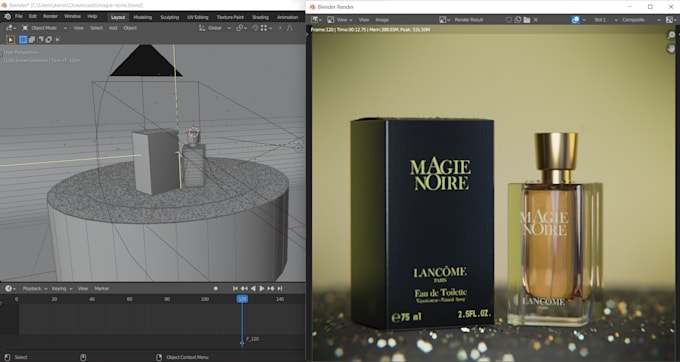This screenshot has height=362, width=680.
Task: Open the Render window View menu
Action: click(x=364, y=20)
